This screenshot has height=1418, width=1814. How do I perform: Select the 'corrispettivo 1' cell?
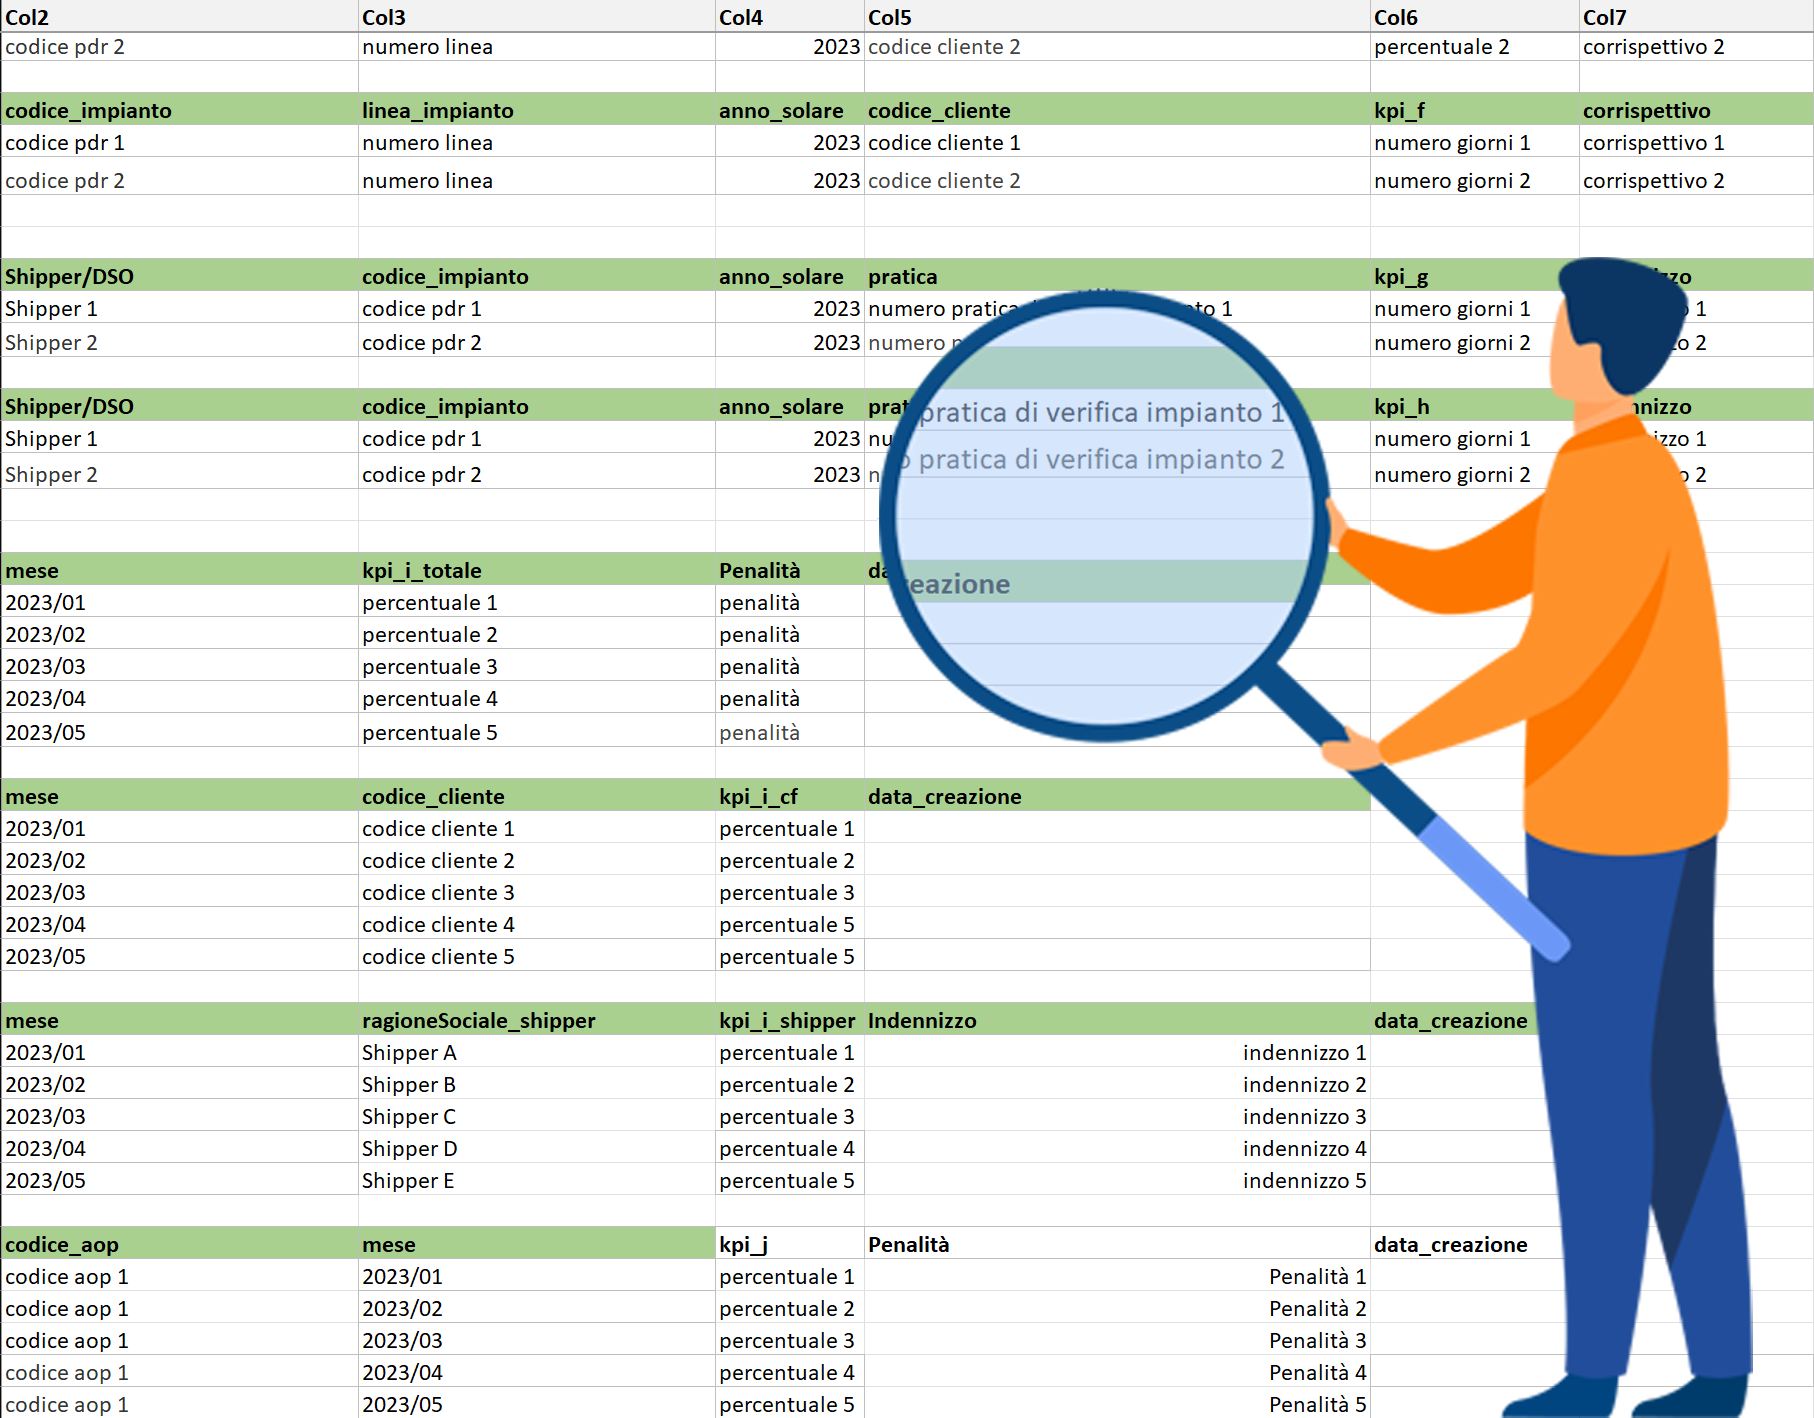click(x=1696, y=142)
